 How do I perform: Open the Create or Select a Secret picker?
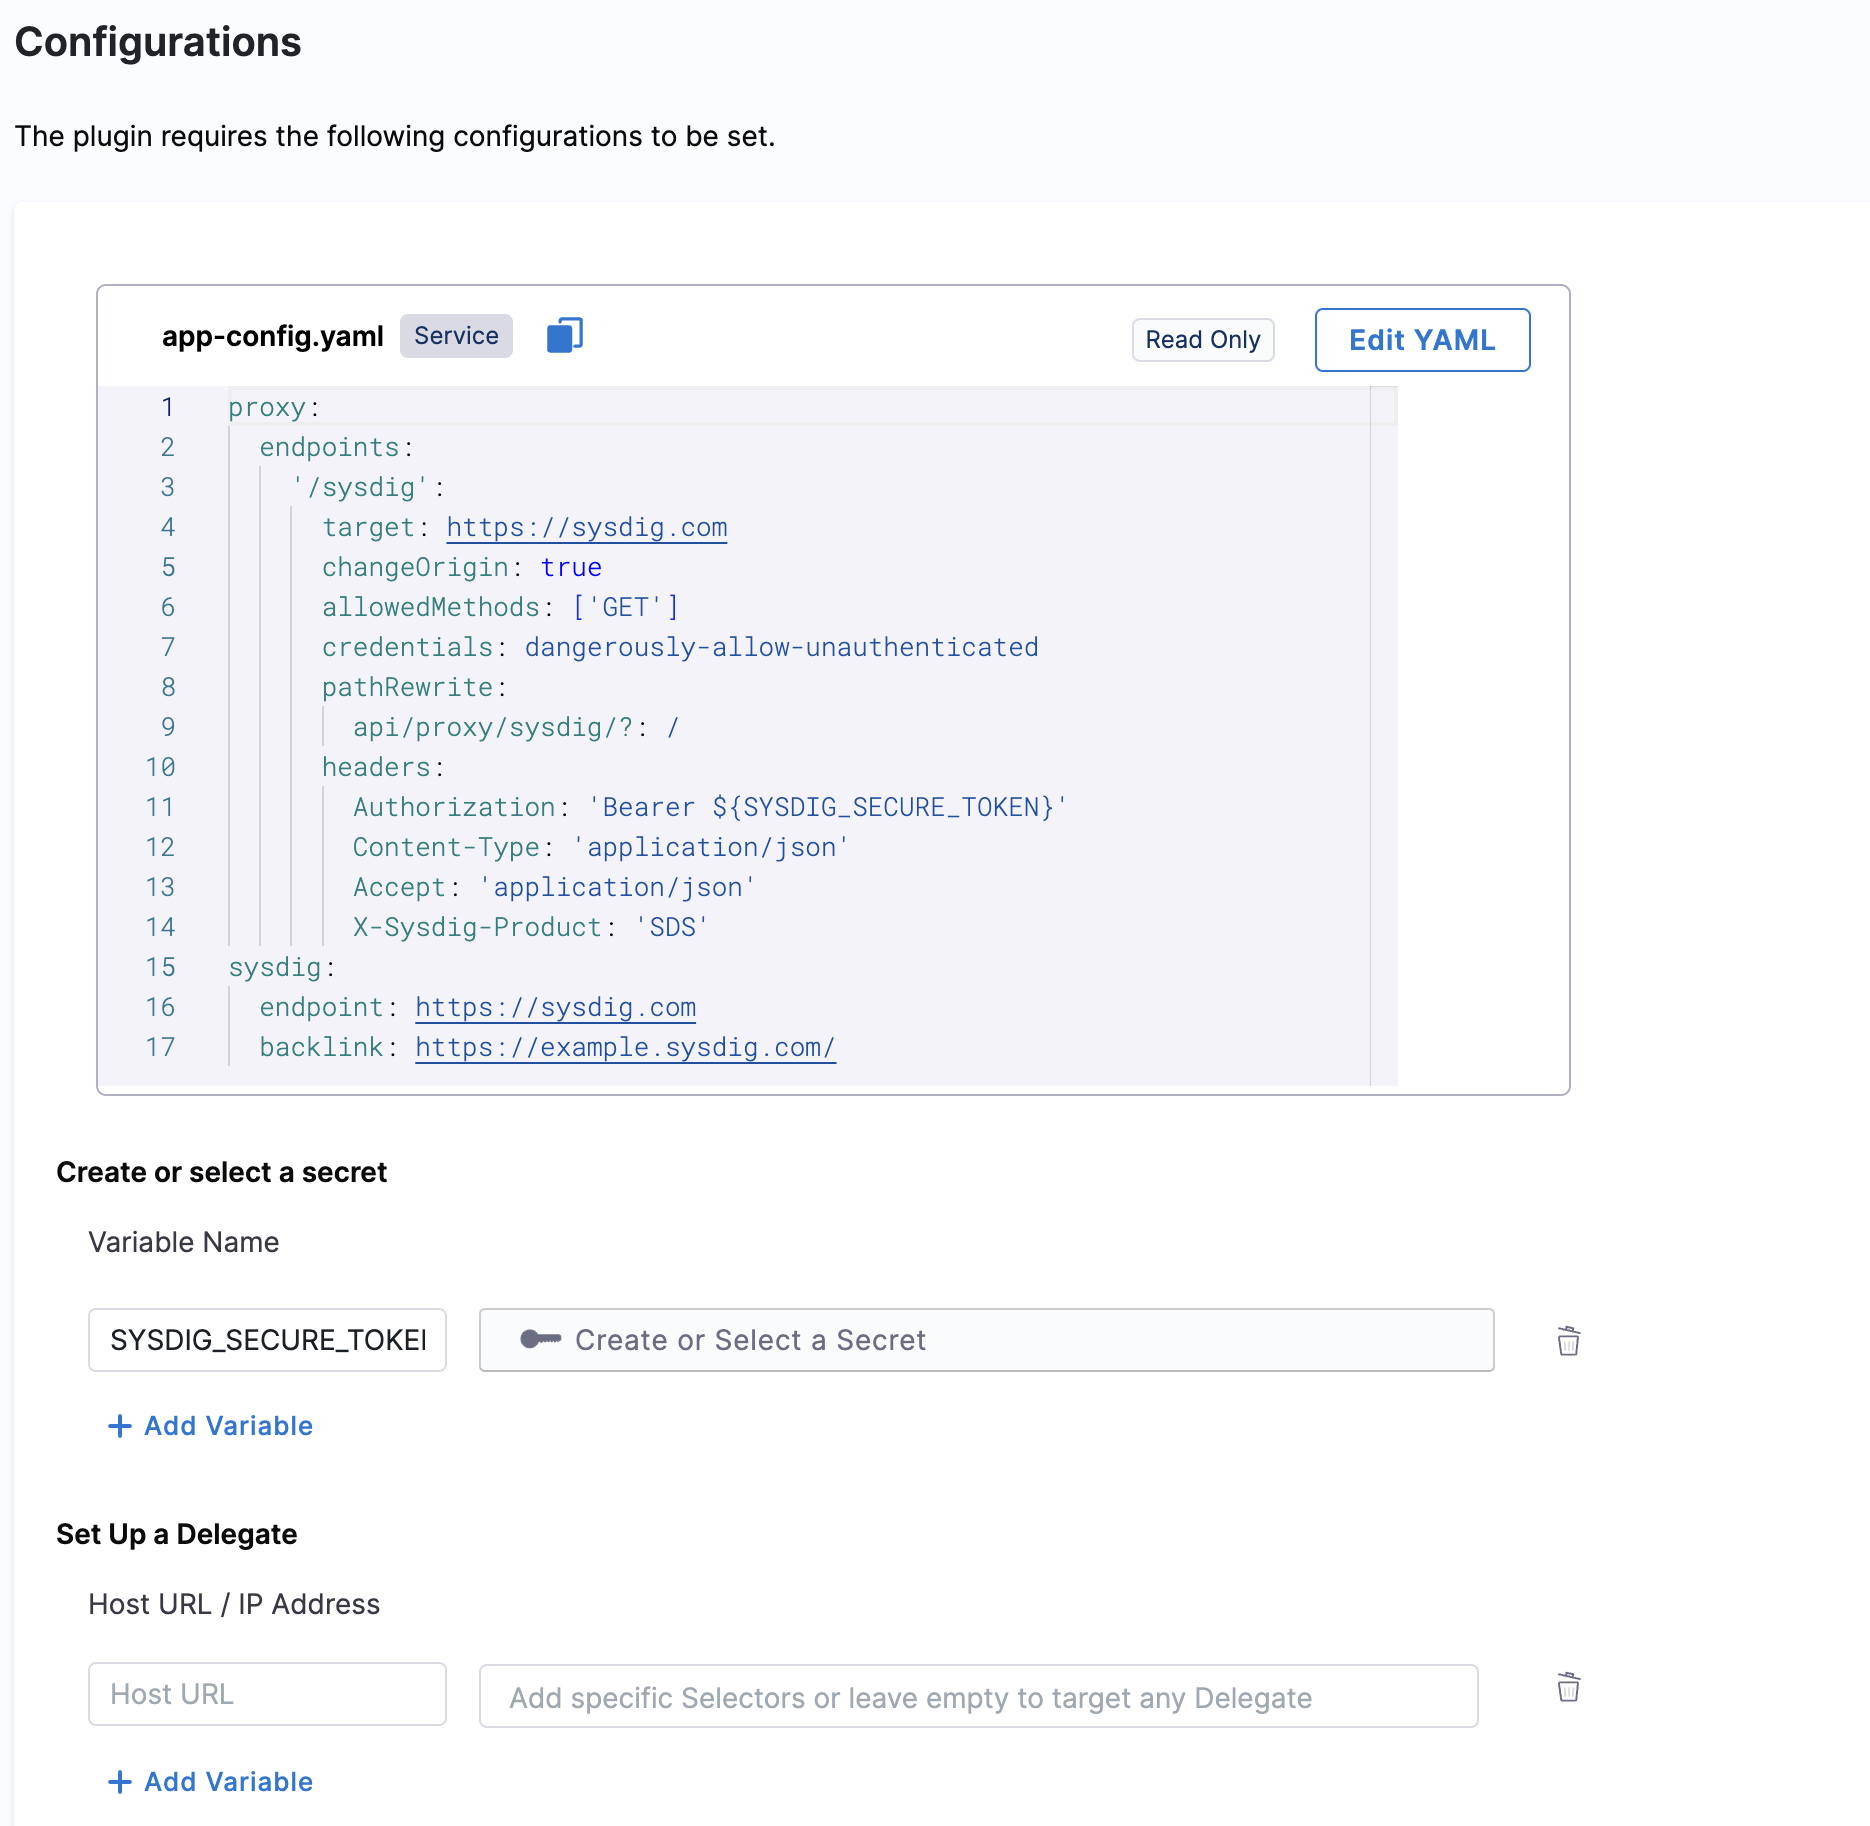click(986, 1340)
